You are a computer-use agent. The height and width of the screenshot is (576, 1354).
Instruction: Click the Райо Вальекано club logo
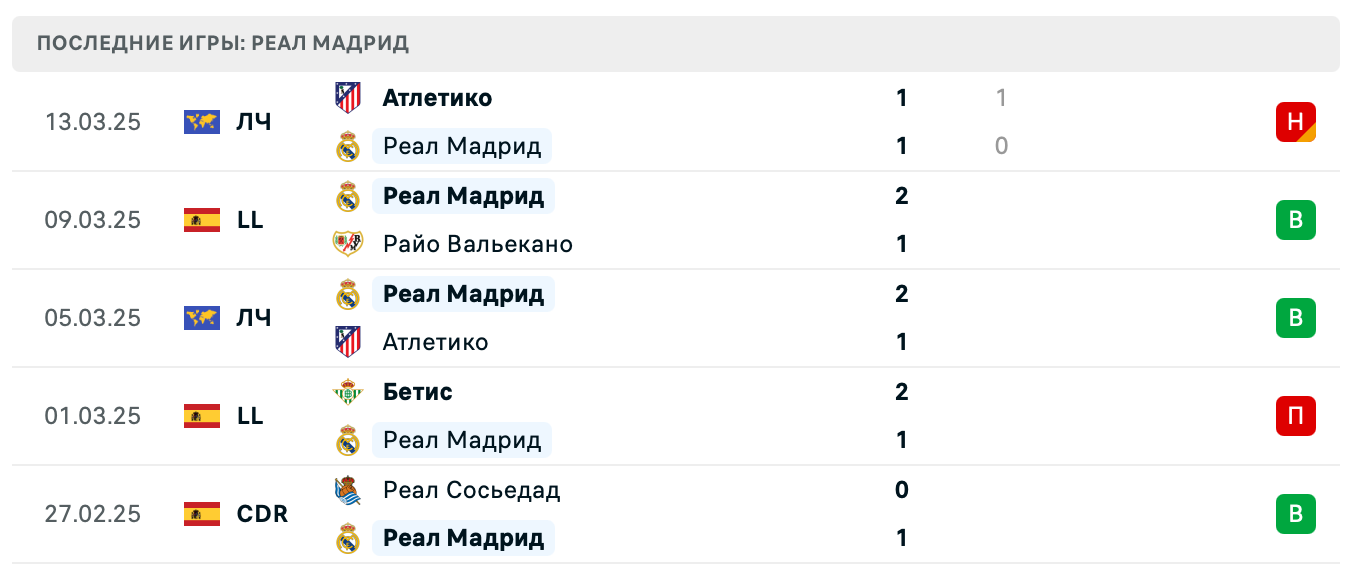coord(348,244)
